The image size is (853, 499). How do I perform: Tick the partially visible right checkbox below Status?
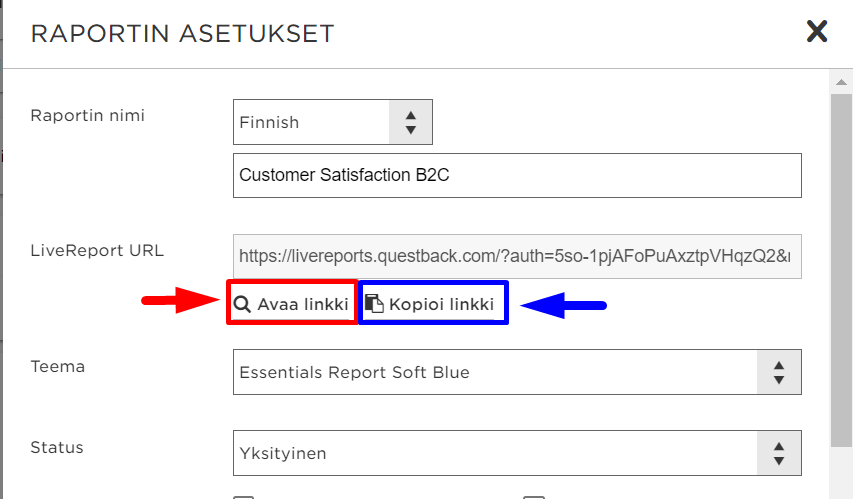[x=534, y=497]
